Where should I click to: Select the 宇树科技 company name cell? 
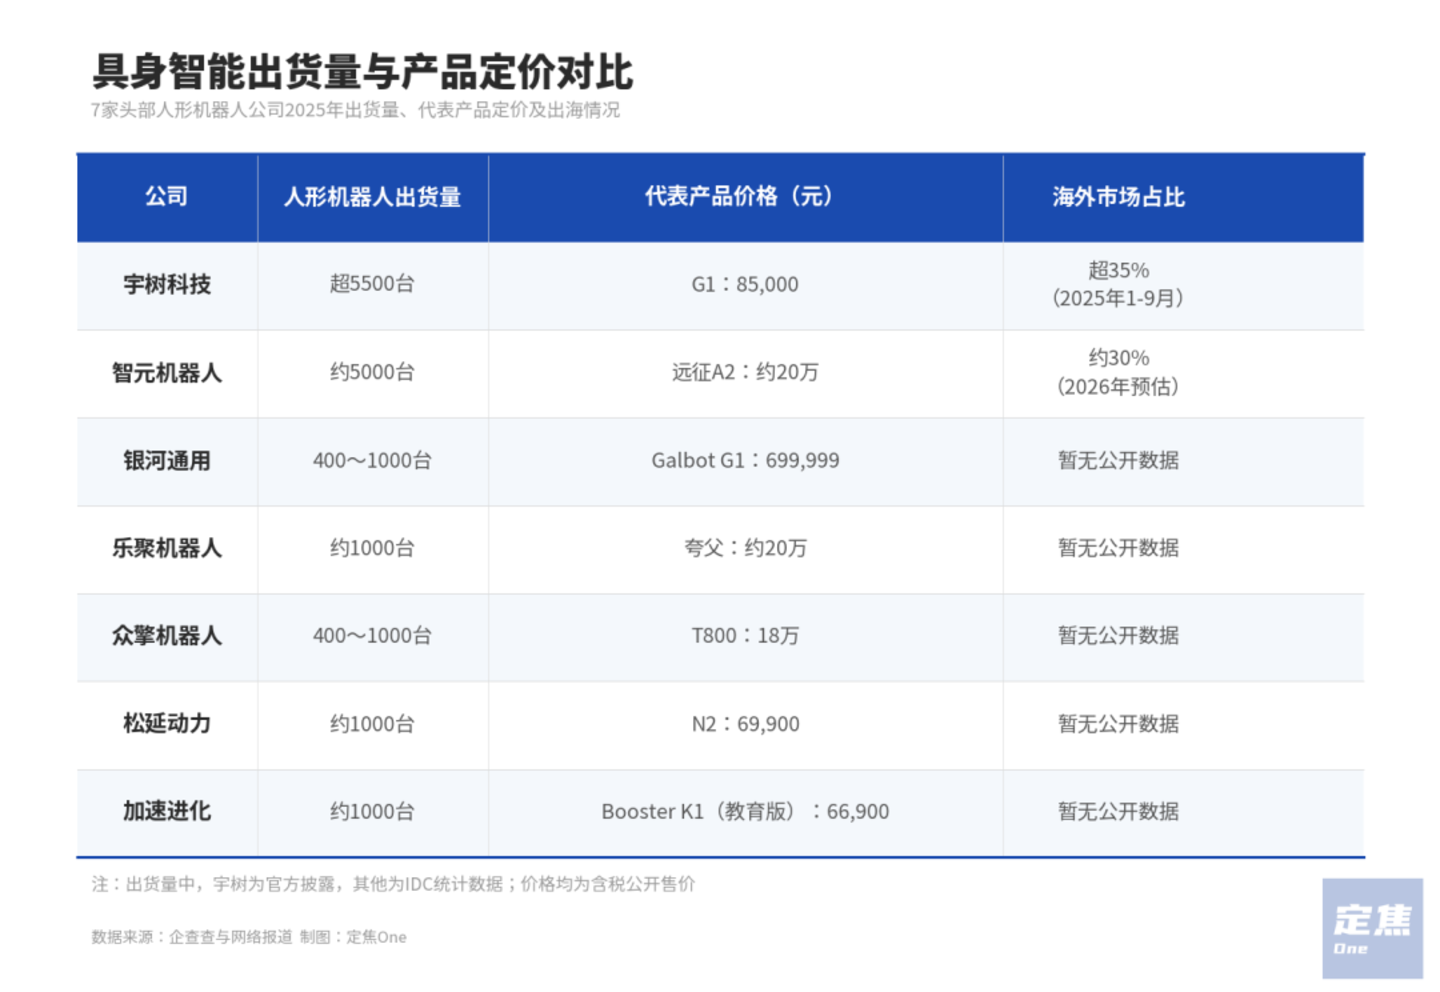click(x=167, y=285)
